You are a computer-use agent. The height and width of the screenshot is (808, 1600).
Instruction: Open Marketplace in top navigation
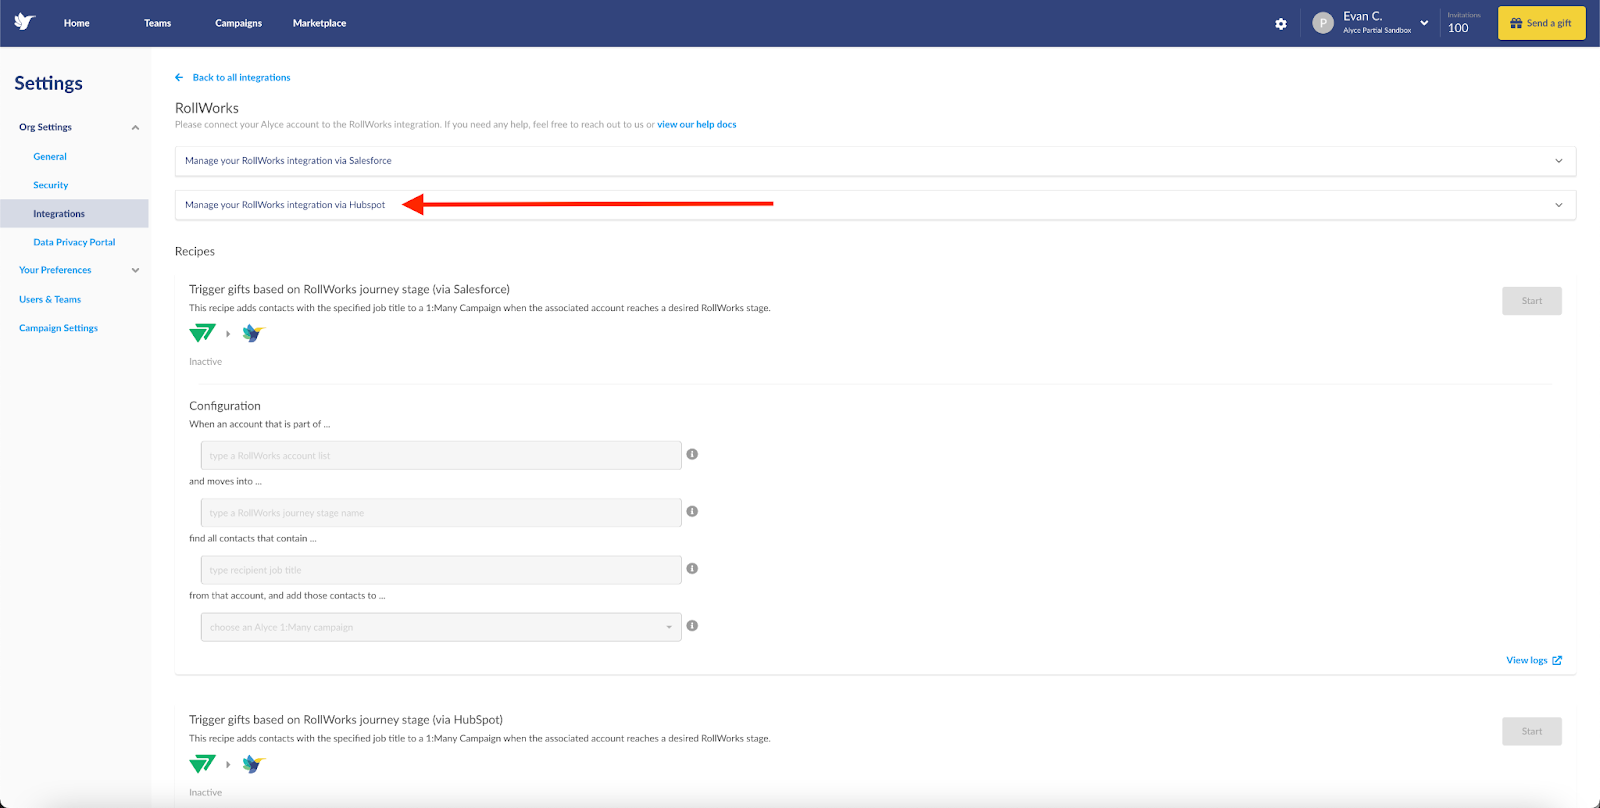tap(320, 23)
